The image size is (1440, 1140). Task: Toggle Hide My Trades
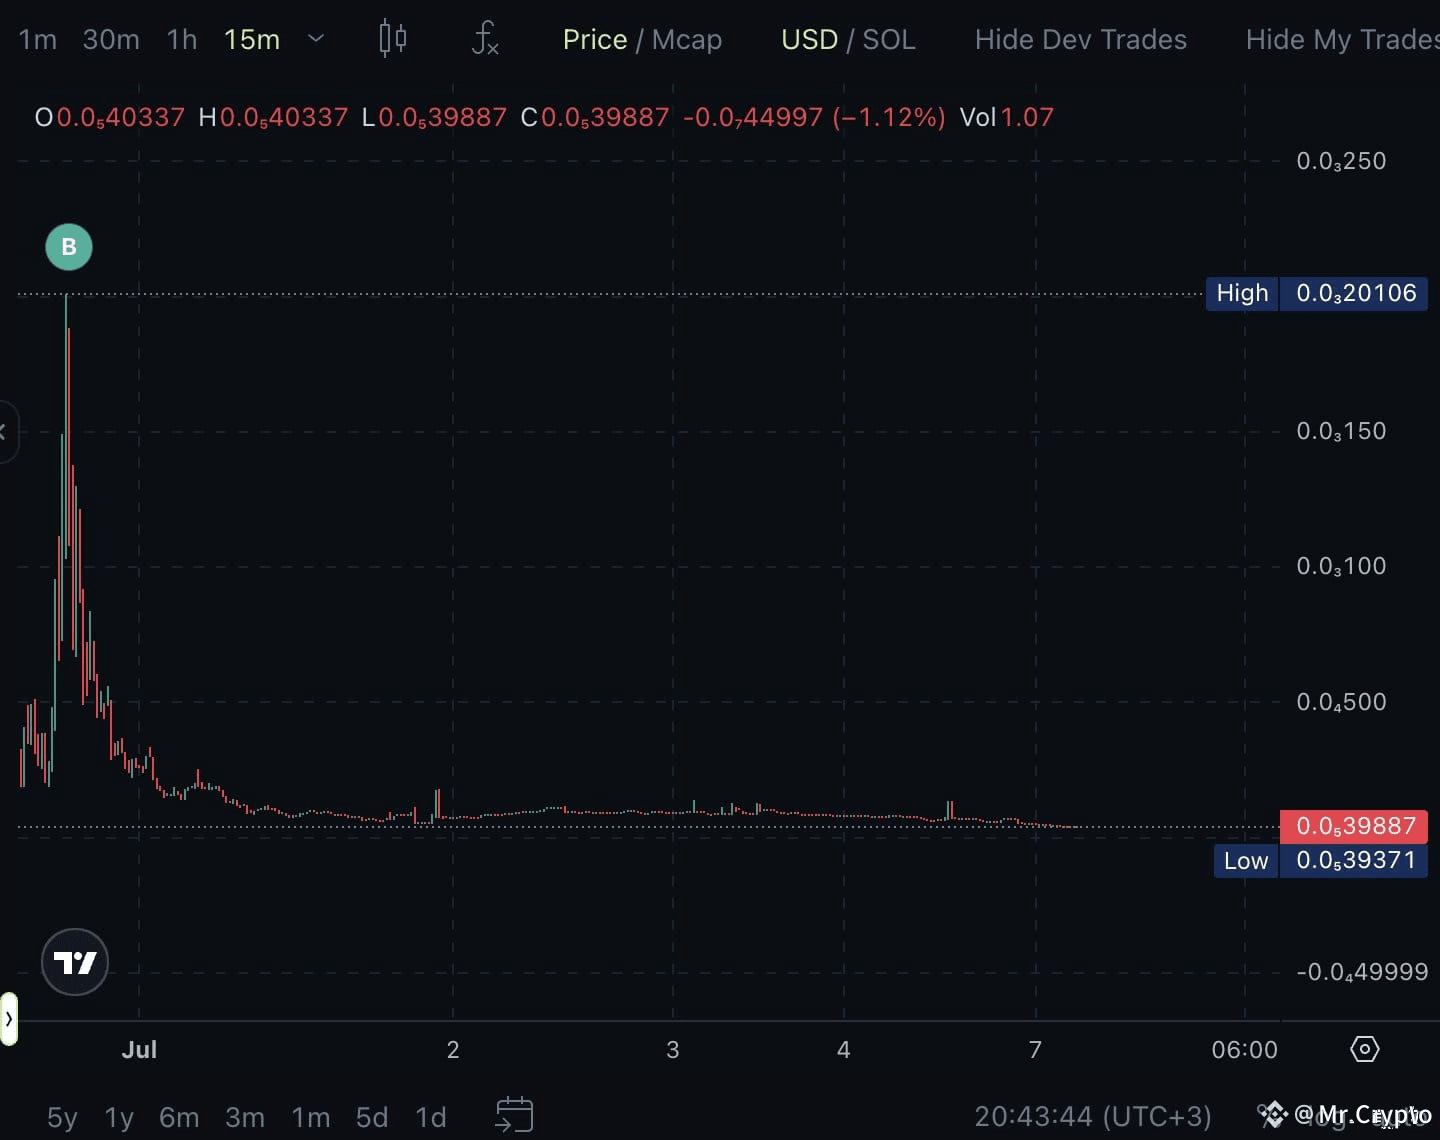(1342, 39)
